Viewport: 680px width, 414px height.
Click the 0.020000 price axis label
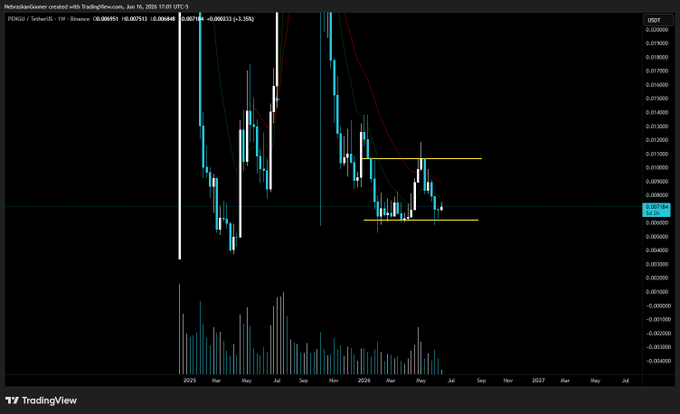[x=657, y=30]
